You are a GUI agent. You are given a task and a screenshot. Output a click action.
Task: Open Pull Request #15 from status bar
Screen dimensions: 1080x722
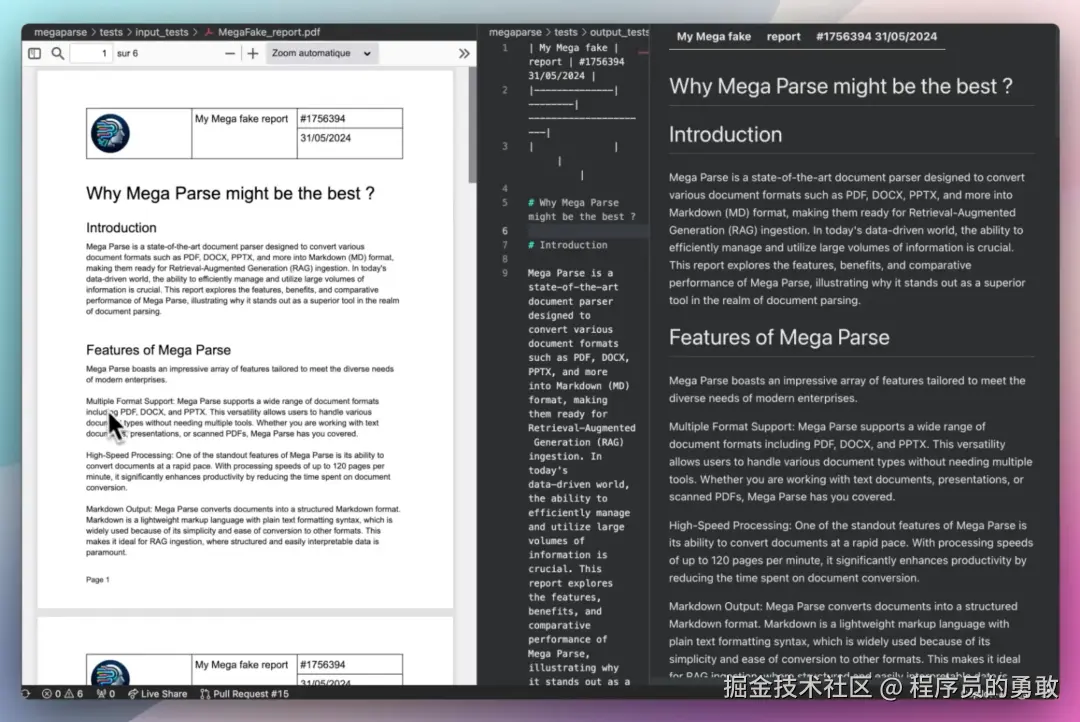click(x=245, y=694)
